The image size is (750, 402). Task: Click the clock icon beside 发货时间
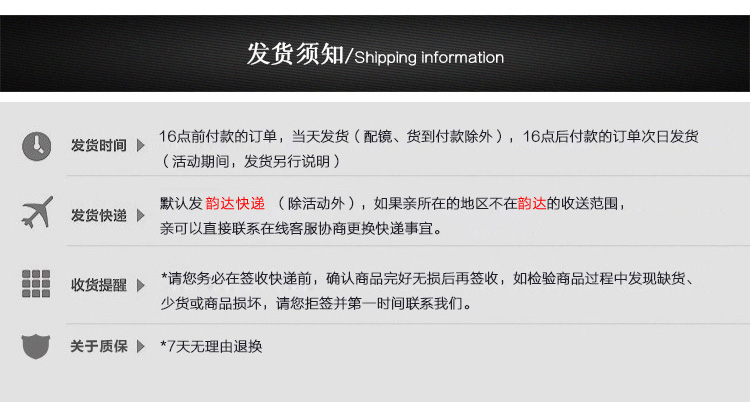(x=36, y=146)
